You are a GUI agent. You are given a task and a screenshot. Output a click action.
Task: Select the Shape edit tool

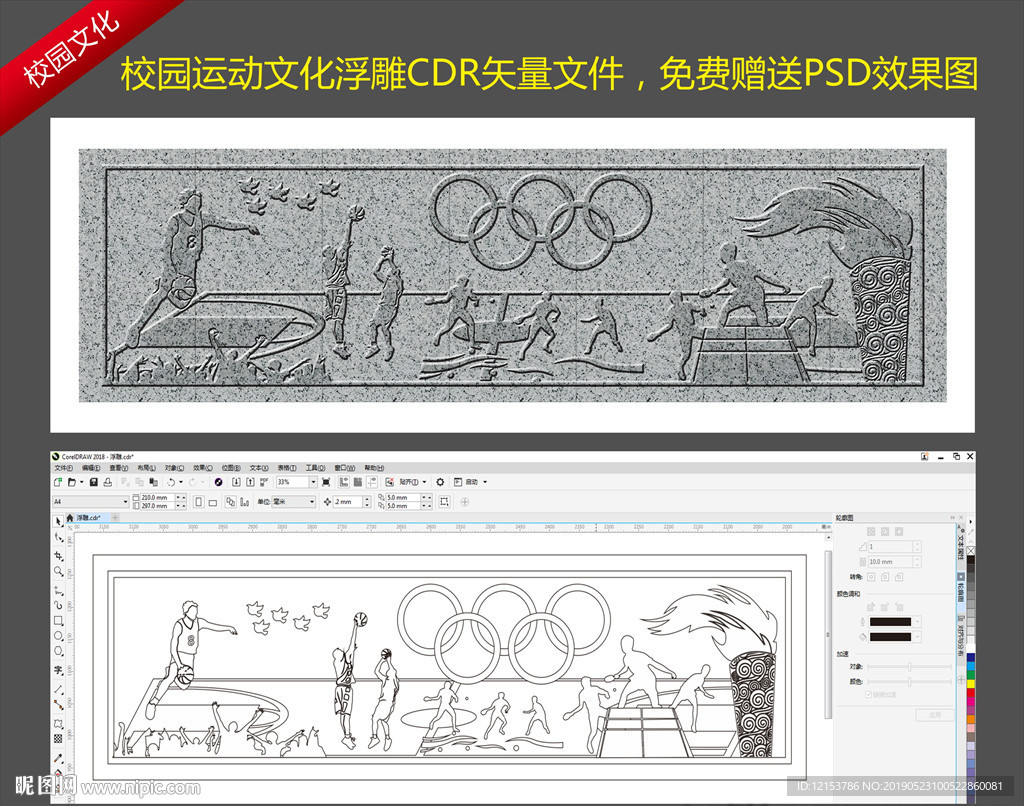coord(59,538)
